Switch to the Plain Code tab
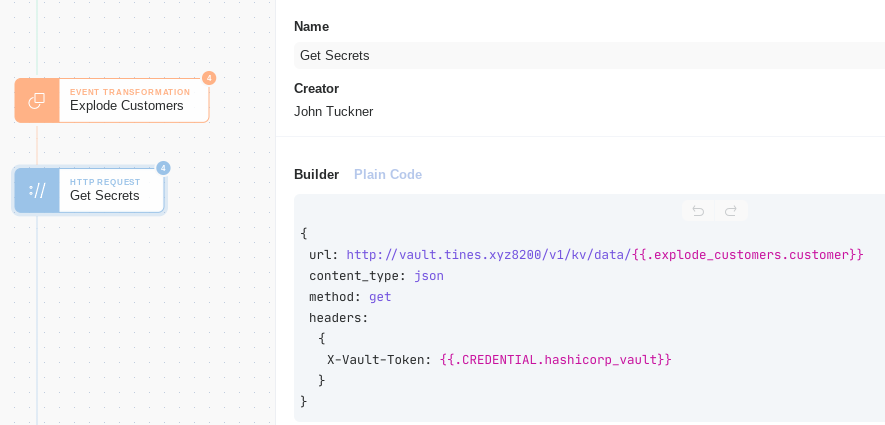Screen dimensions: 885x425 (388, 174)
